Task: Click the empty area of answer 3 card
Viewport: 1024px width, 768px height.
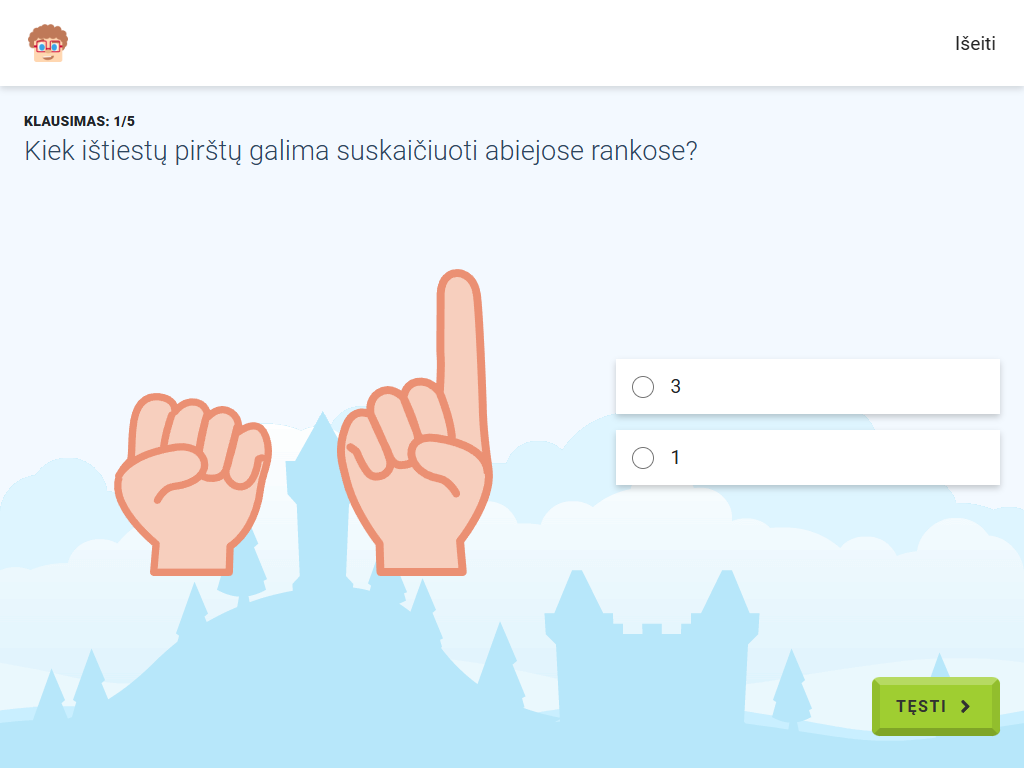Action: (836, 387)
